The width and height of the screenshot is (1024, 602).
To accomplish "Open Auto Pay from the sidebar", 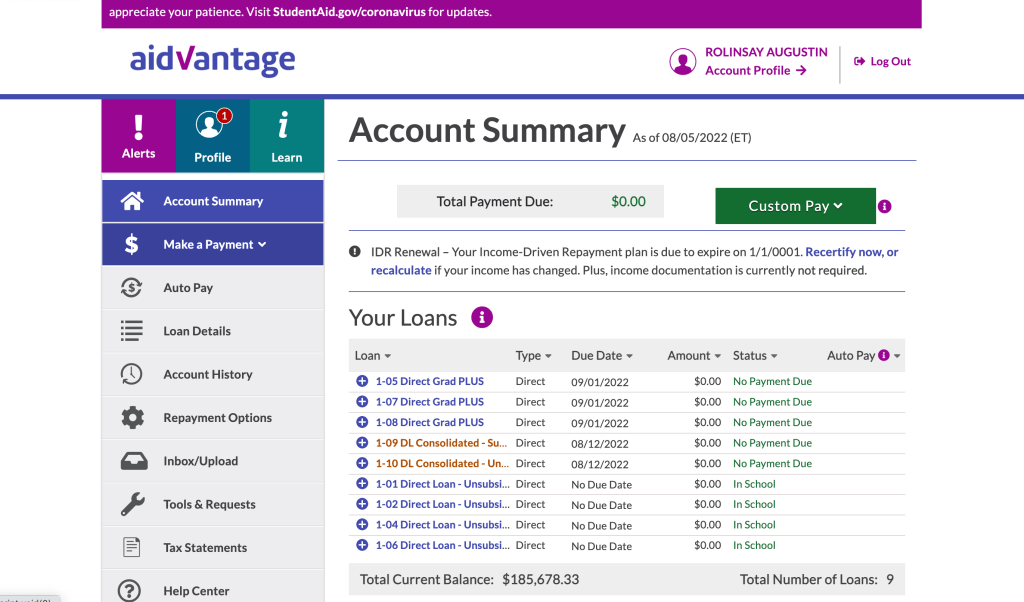I will click(x=188, y=288).
